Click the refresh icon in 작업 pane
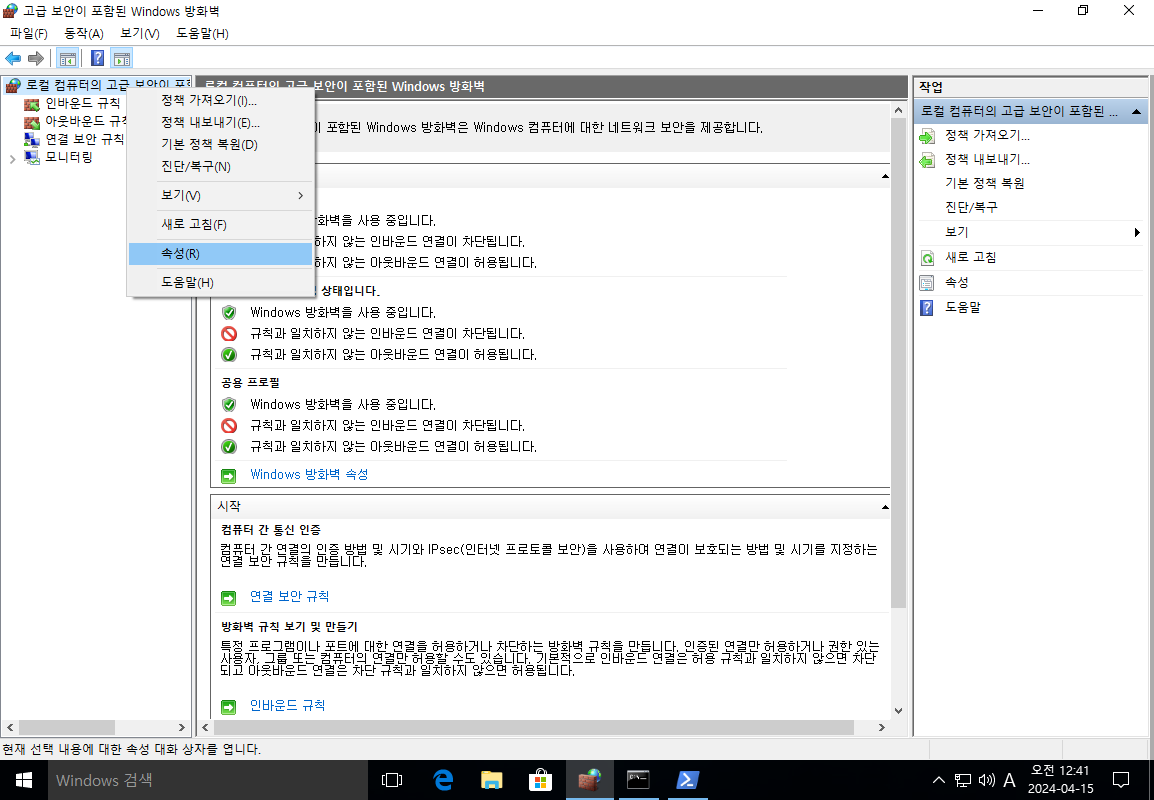The width and height of the screenshot is (1154, 800). (x=927, y=258)
